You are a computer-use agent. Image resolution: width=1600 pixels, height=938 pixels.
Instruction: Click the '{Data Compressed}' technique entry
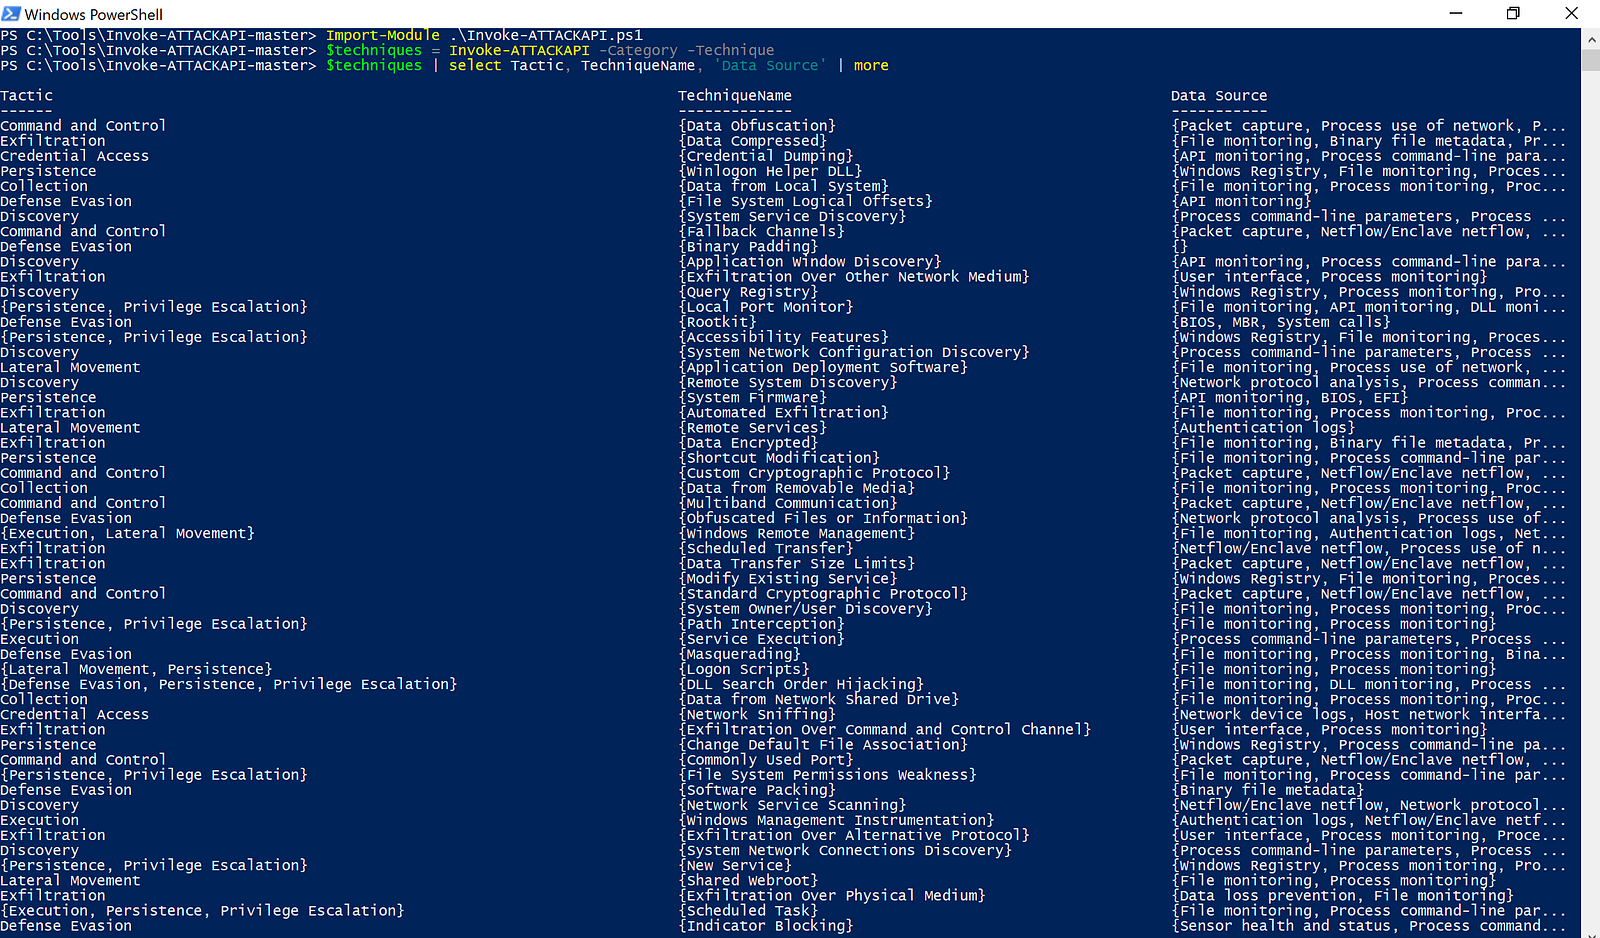(752, 141)
